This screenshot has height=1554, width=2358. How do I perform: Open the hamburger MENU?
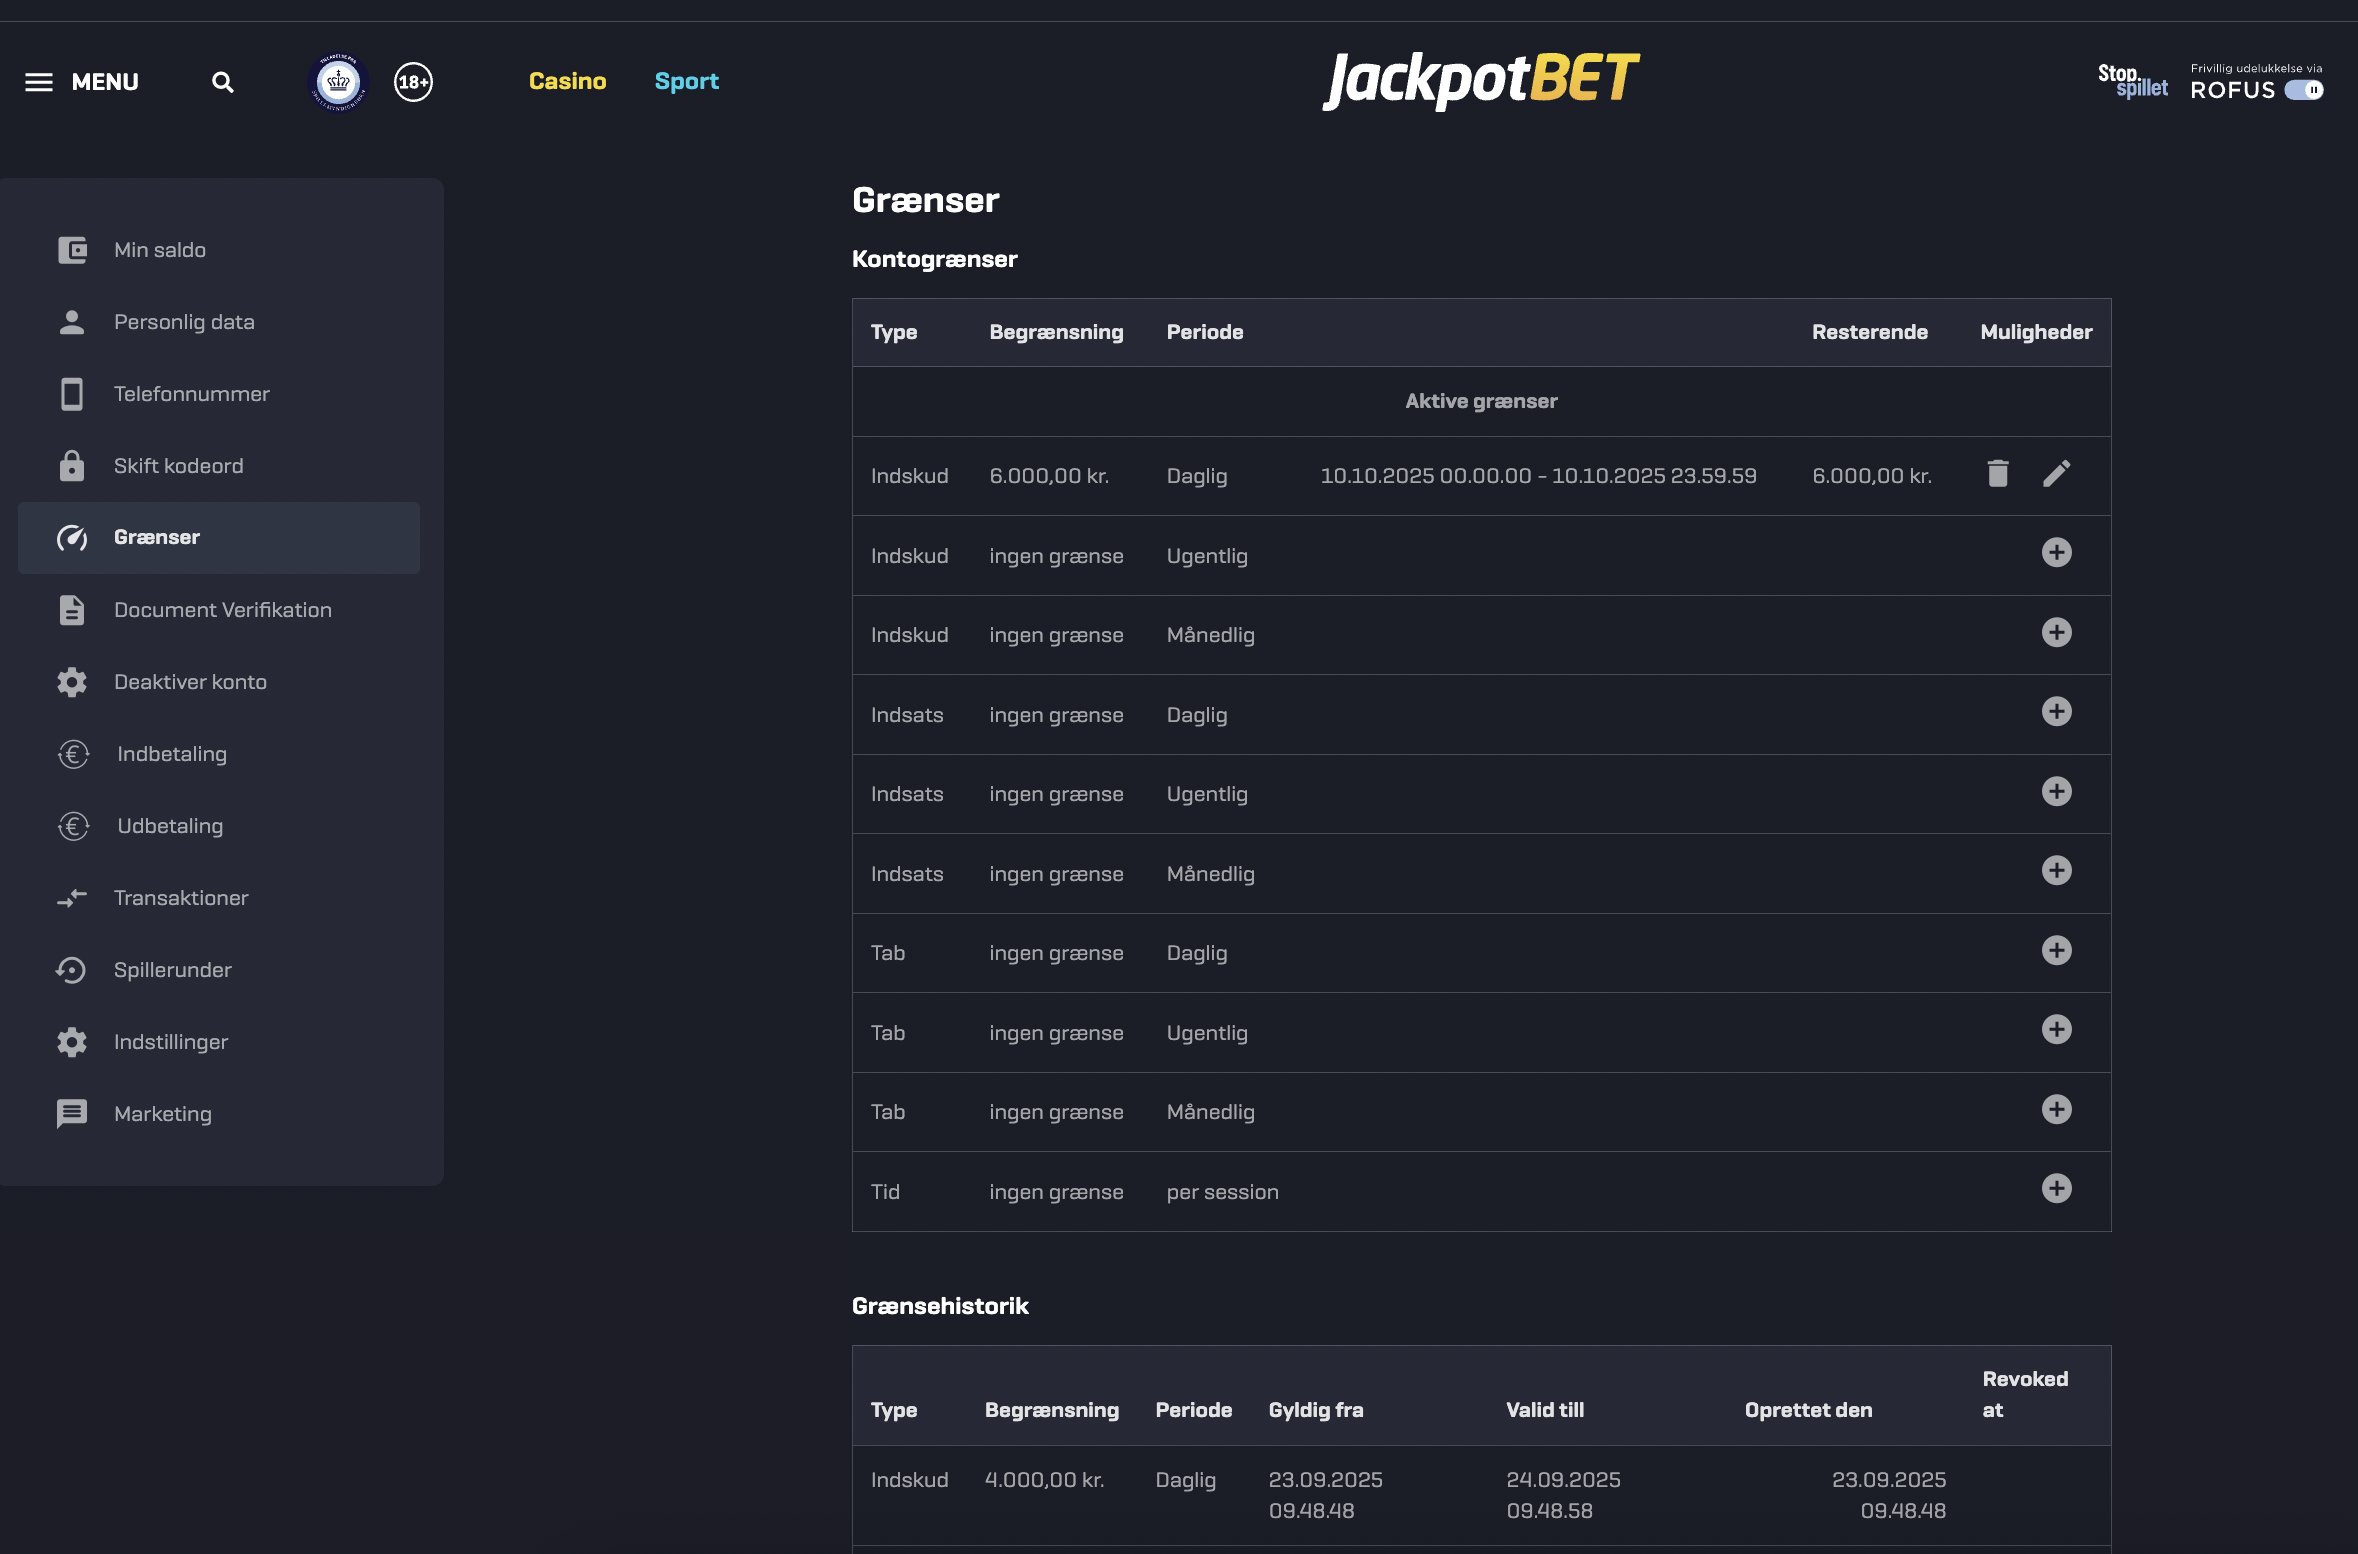82,82
